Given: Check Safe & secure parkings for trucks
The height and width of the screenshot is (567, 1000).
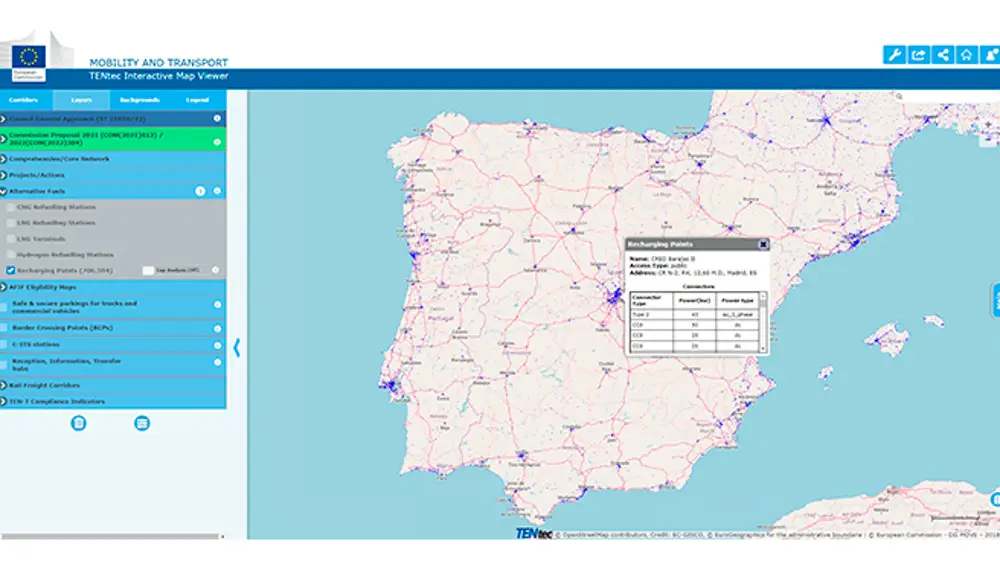Looking at the screenshot, I should click(4, 307).
